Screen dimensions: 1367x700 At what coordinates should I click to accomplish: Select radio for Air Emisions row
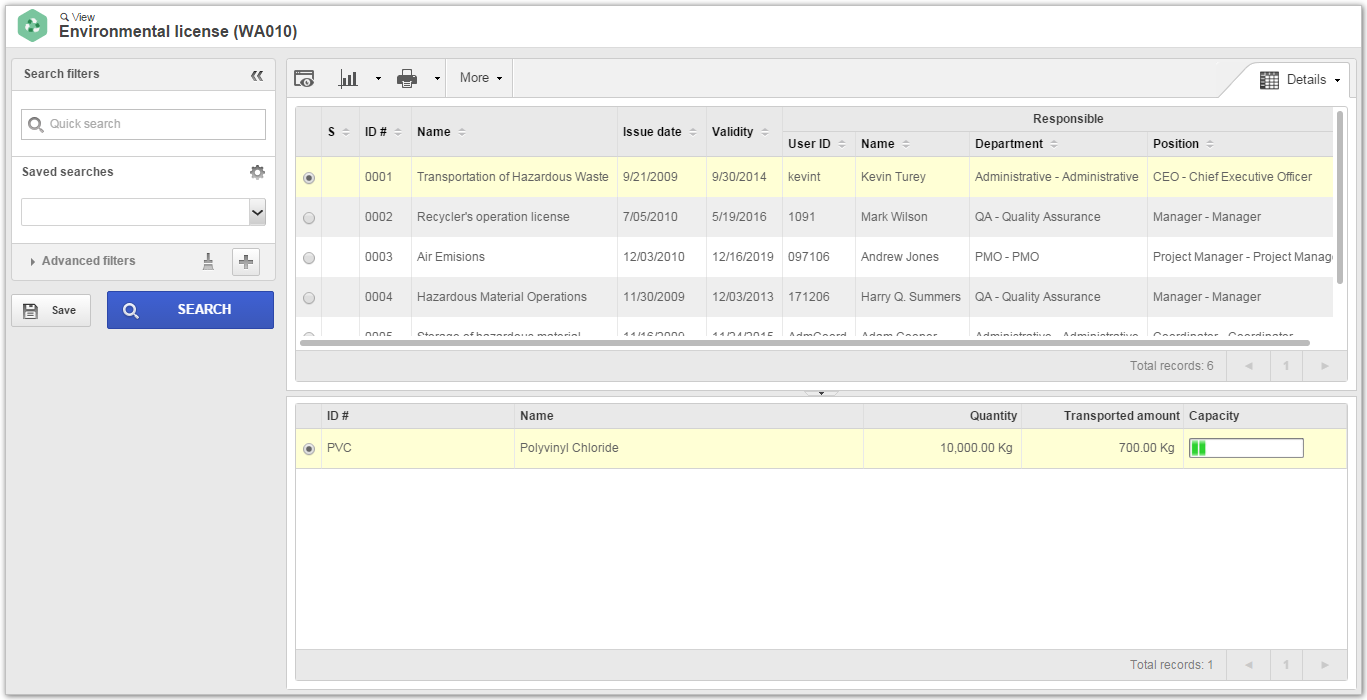point(309,258)
